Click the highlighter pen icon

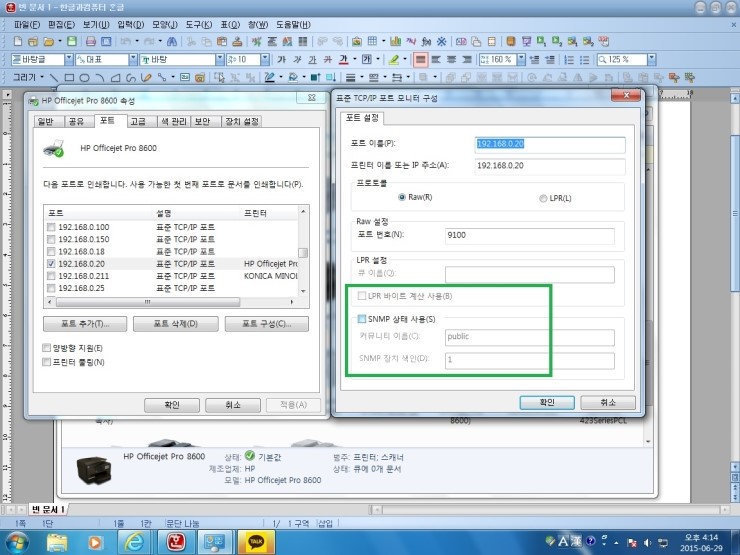coord(394,60)
